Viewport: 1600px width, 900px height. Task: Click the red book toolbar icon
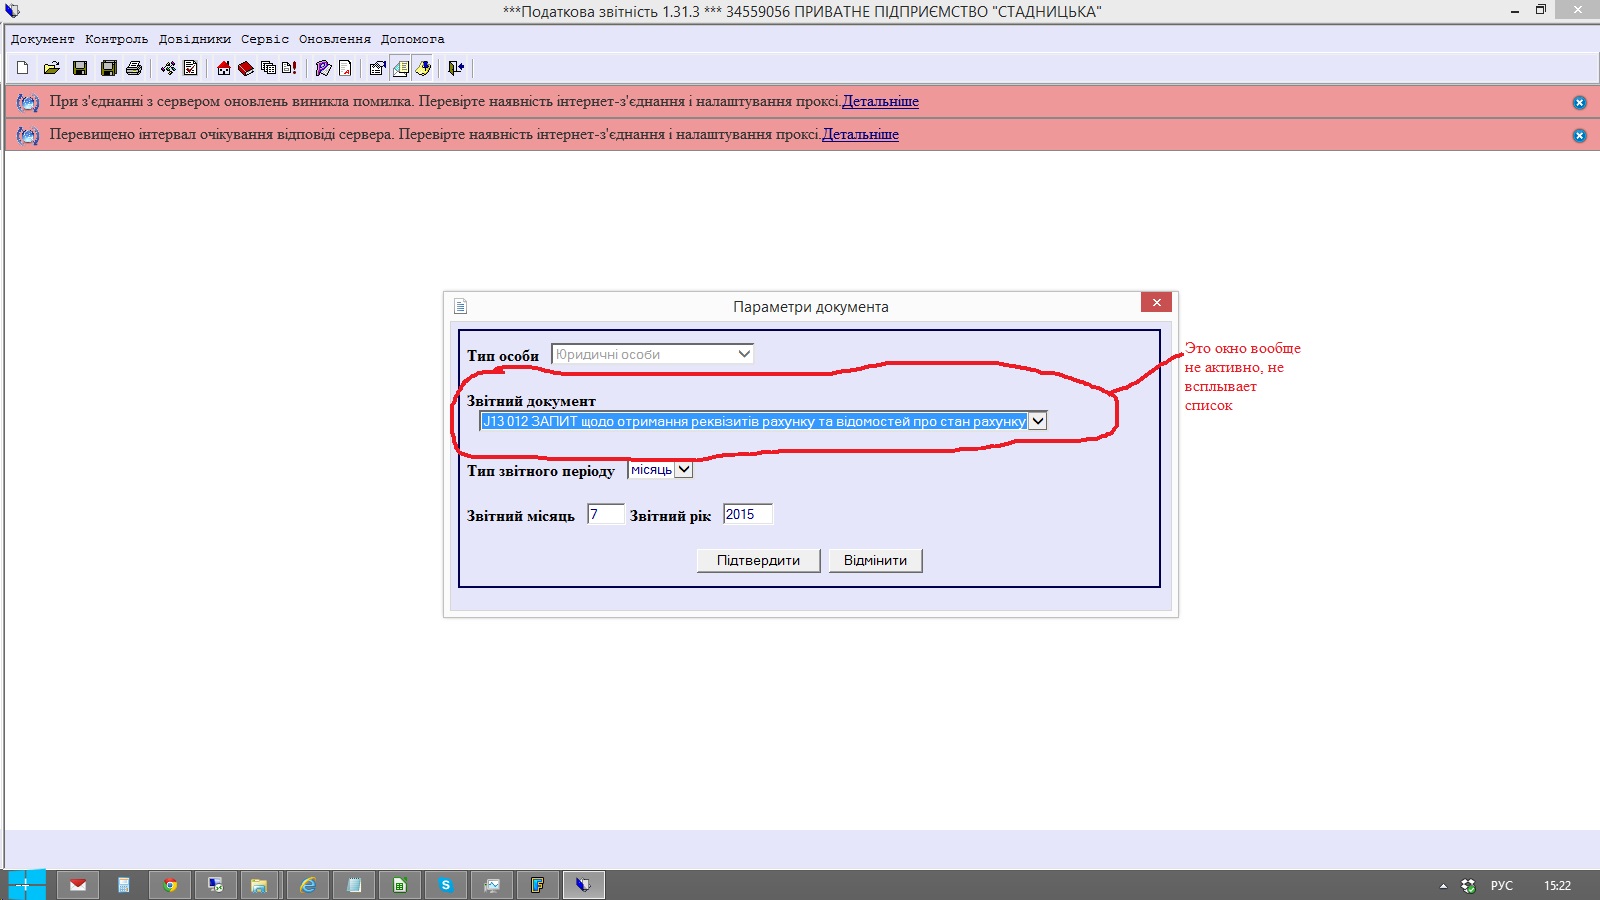pos(245,68)
